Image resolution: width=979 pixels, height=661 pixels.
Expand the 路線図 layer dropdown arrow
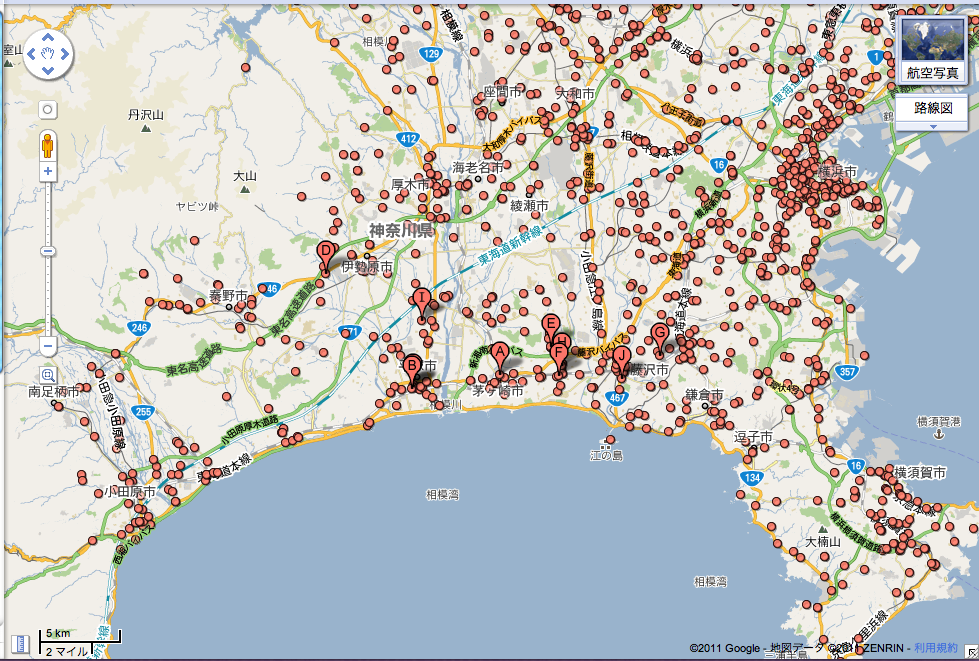pos(933,126)
